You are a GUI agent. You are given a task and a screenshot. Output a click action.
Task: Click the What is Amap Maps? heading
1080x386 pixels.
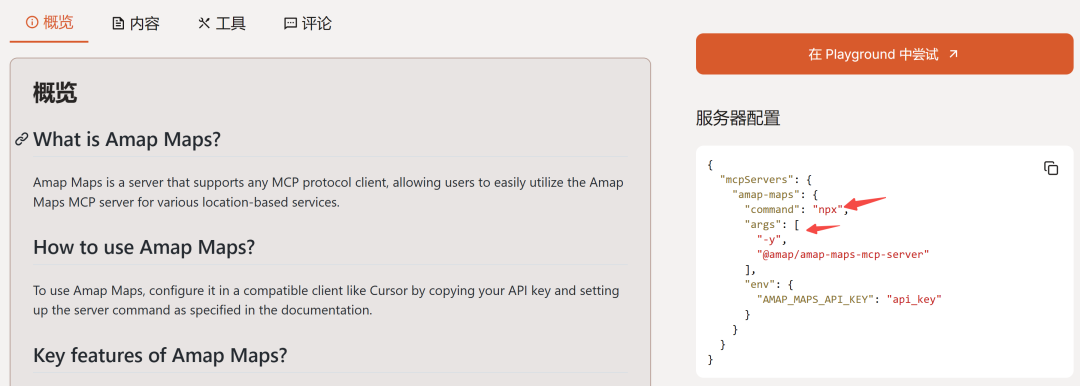127,140
